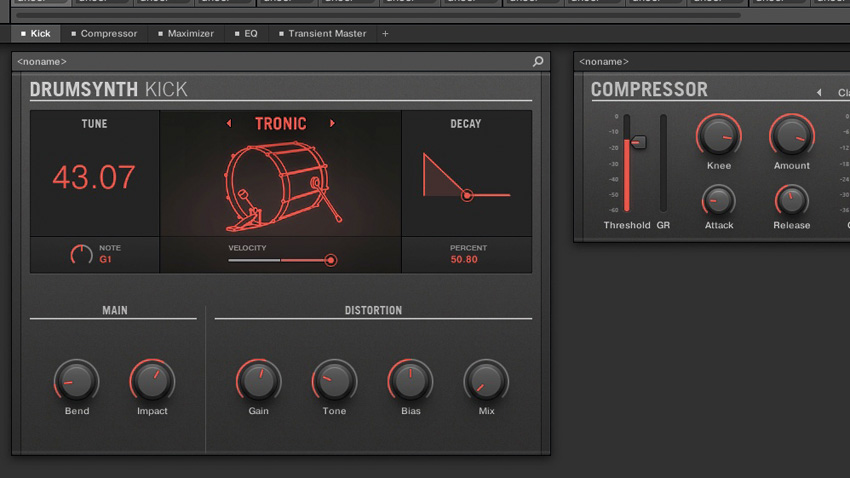Screen dimensions: 850x478
Task: Click the MAIN section header
Action: tap(115, 311)
